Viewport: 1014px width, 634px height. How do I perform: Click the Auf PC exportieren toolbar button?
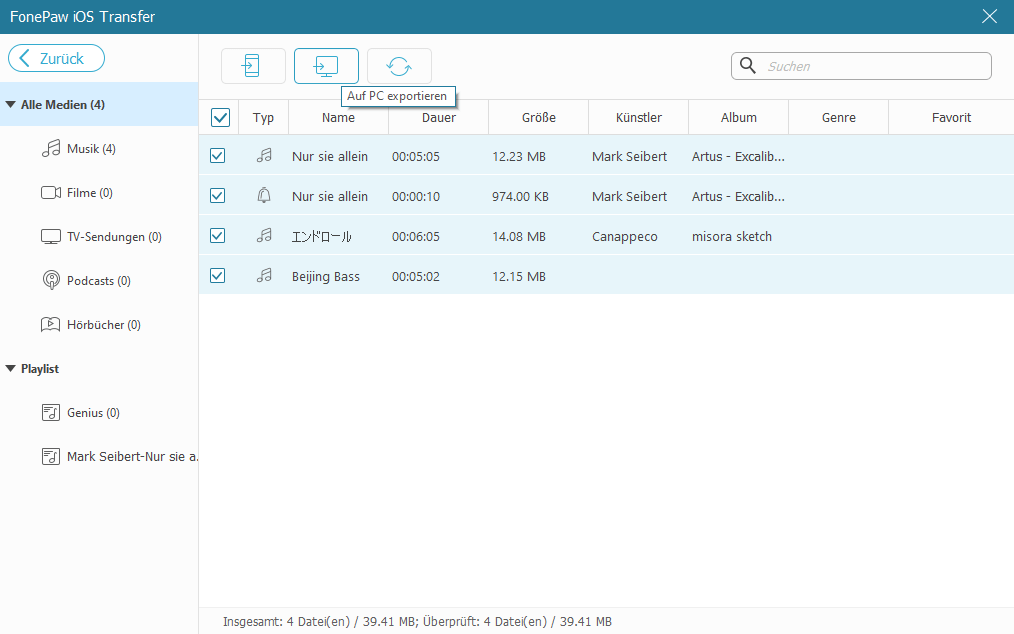pyautogui.click(x=326, y=66)
